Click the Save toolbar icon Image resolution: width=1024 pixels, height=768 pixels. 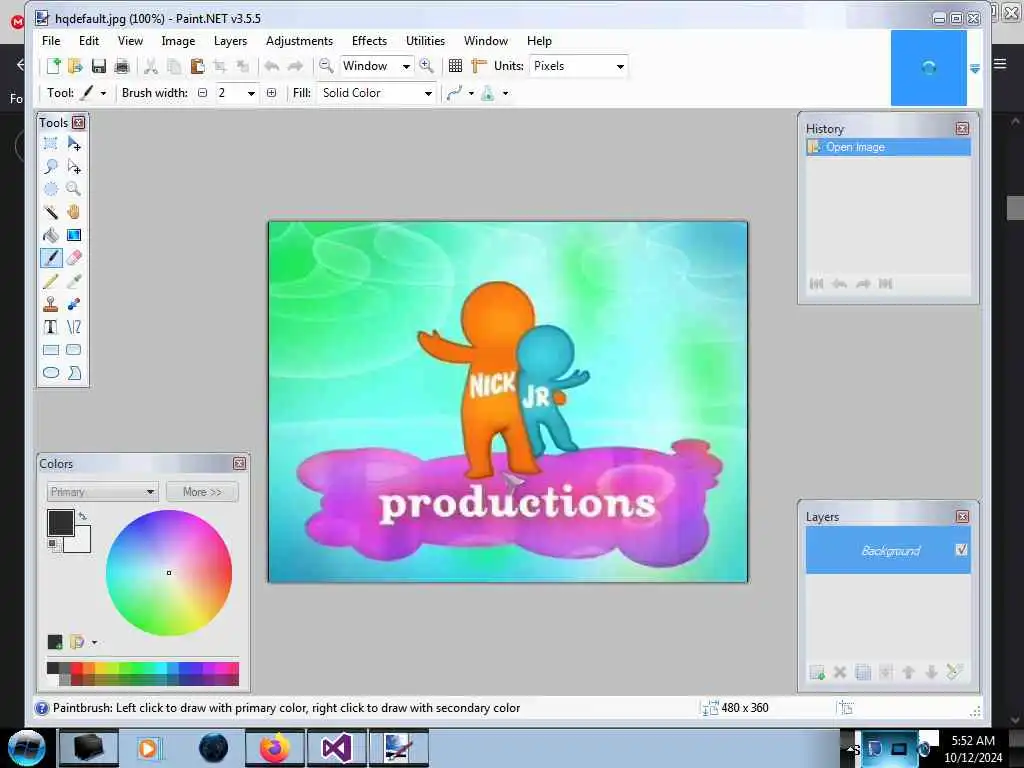[x=99, y=66]
